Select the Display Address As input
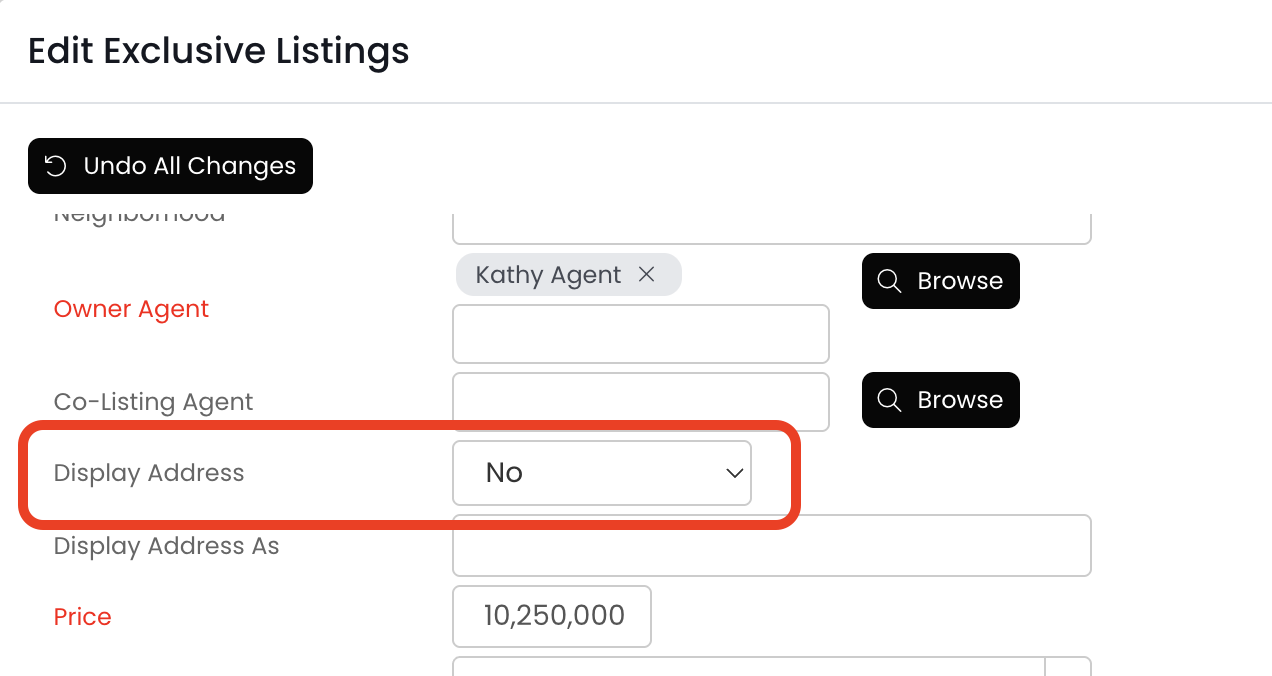This screenshot has width=1272, height=676. [770, 546]
